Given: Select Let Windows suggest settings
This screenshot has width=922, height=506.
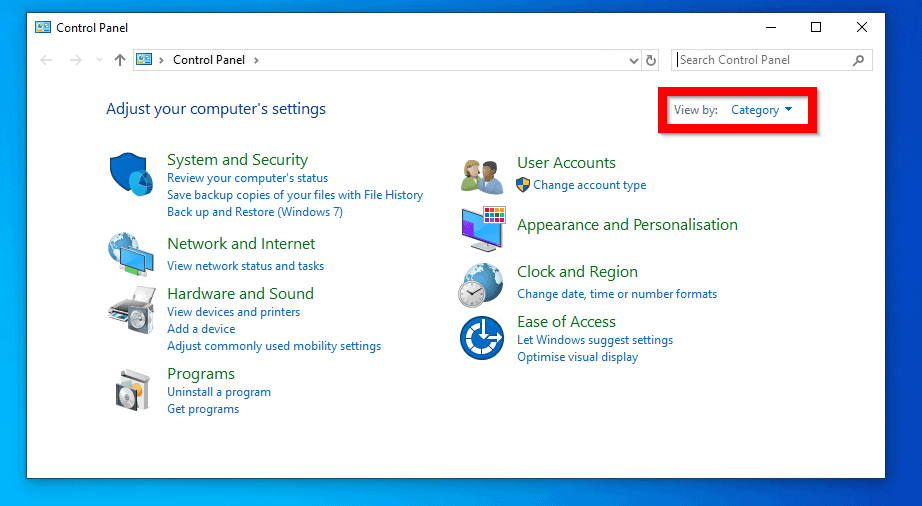Looking at the screenshot, I should (595, 340).
